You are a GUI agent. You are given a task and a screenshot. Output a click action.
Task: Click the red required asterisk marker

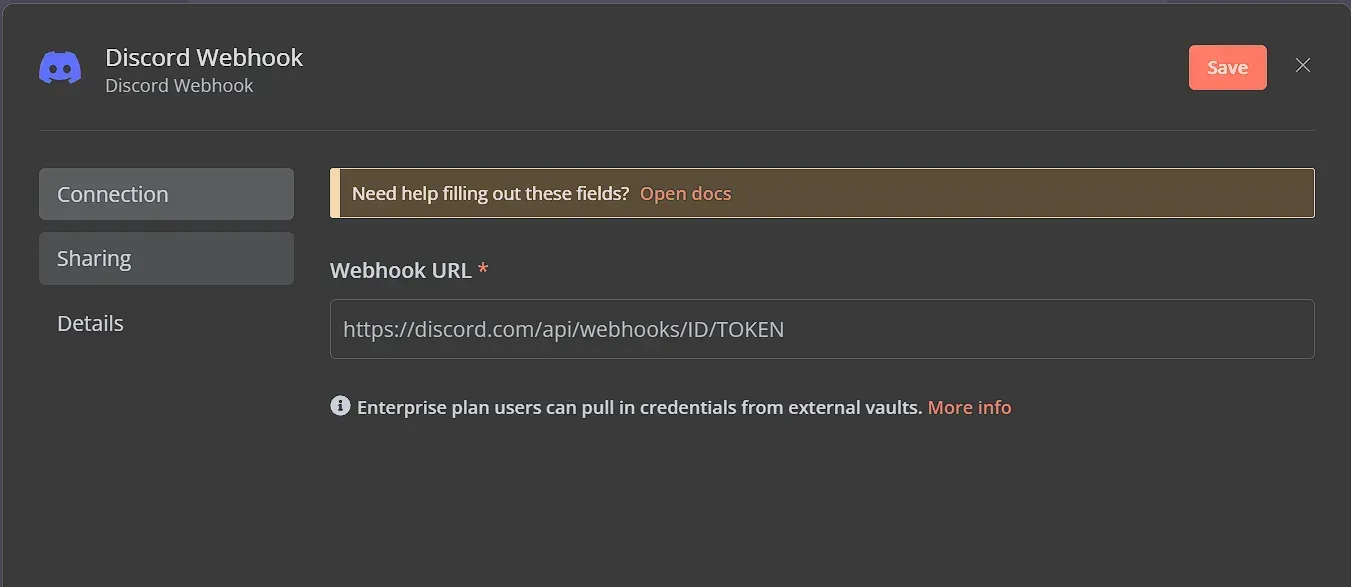(484, 269)
